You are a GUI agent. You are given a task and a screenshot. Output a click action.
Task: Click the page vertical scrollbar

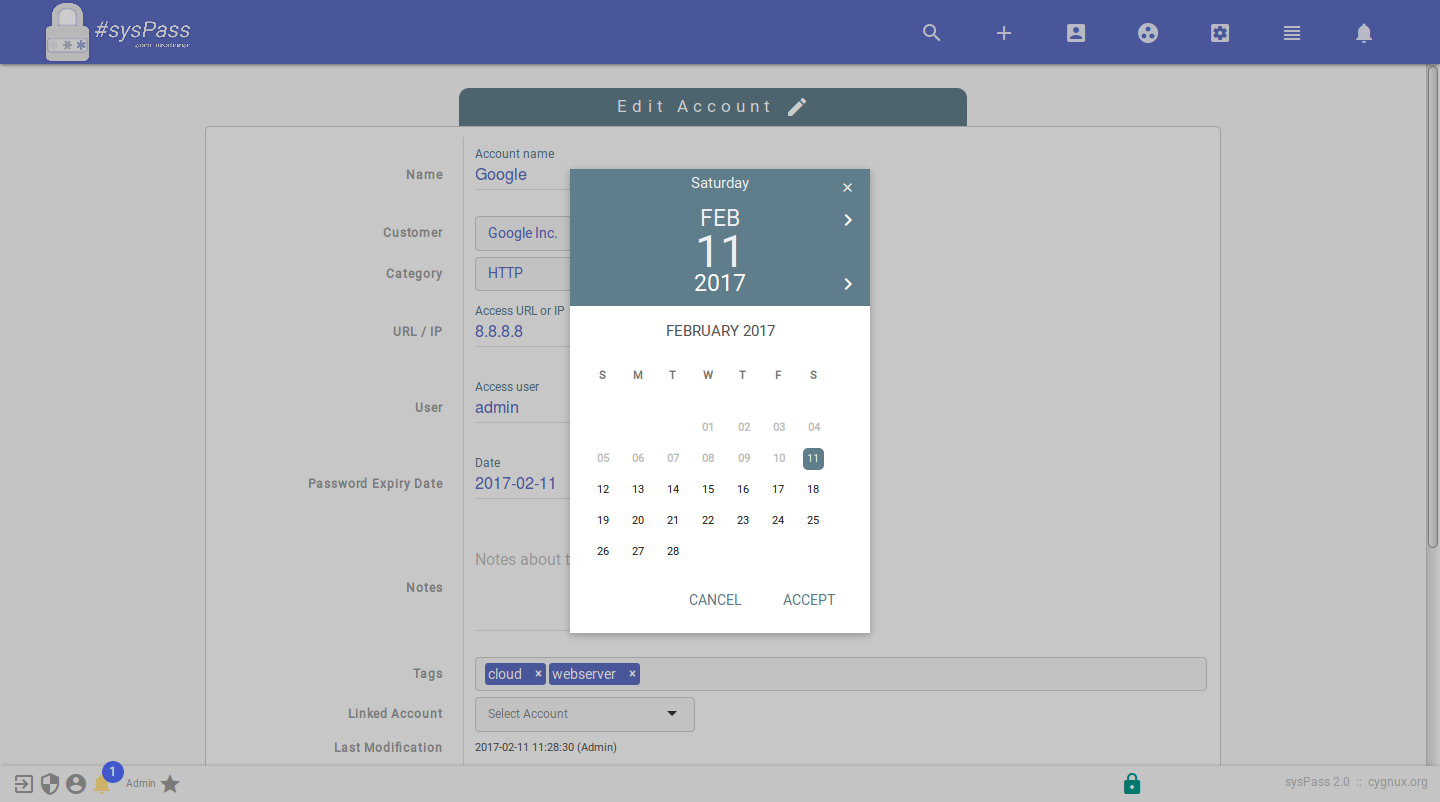(x=1433, y=306)
